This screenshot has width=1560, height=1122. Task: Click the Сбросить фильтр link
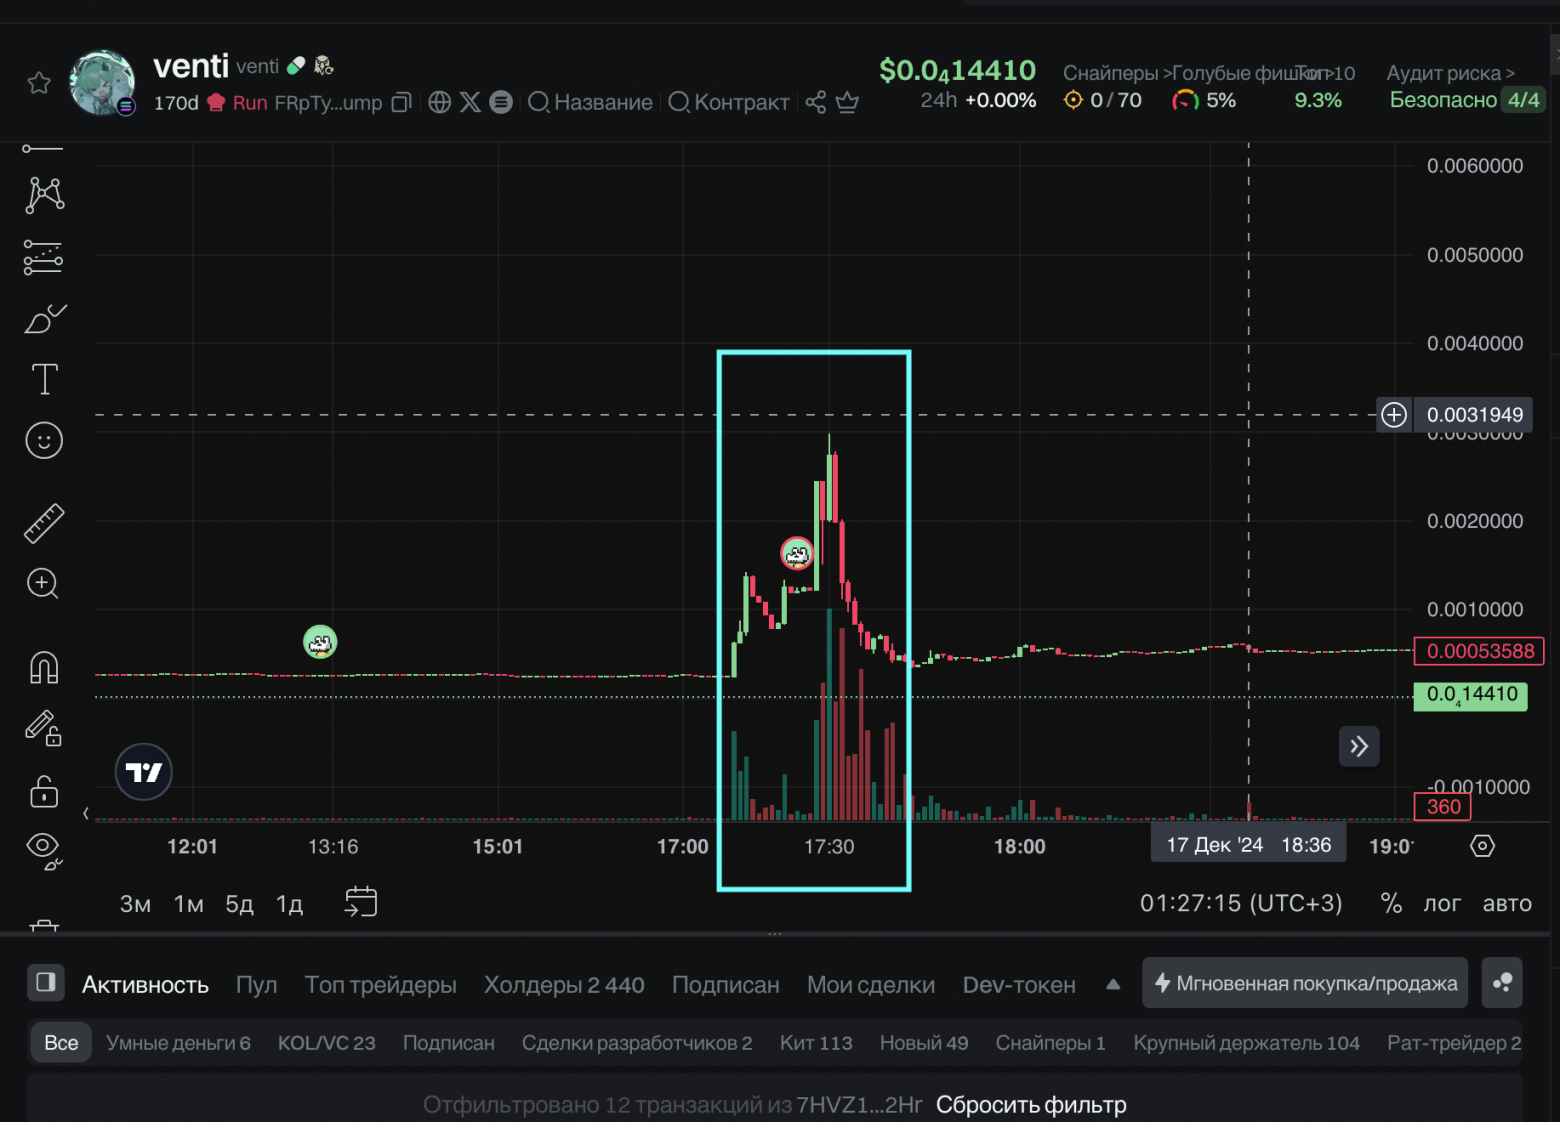(1031, 1105)
